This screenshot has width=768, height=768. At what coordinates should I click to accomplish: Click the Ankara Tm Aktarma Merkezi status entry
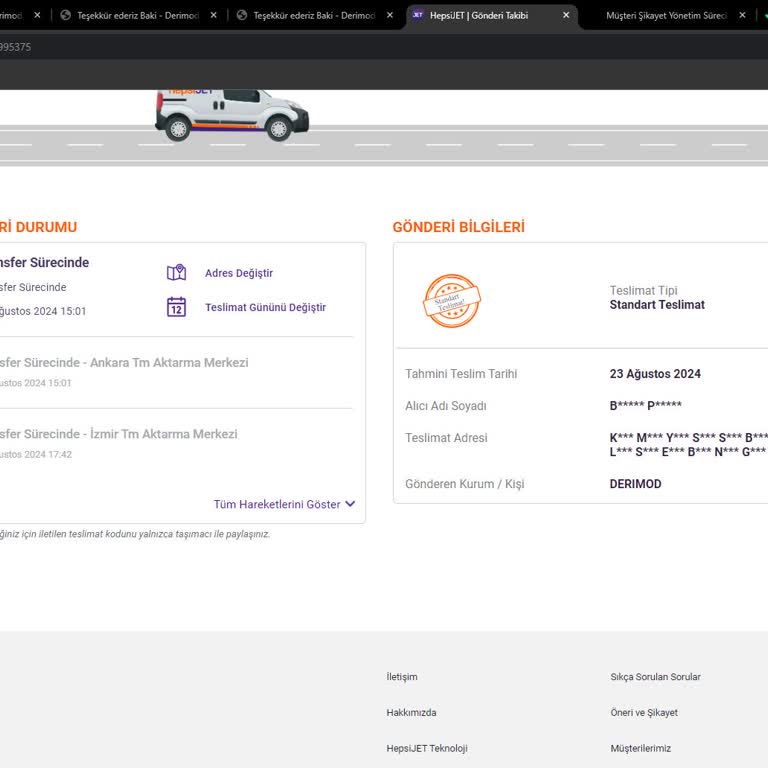pos(124,362)
